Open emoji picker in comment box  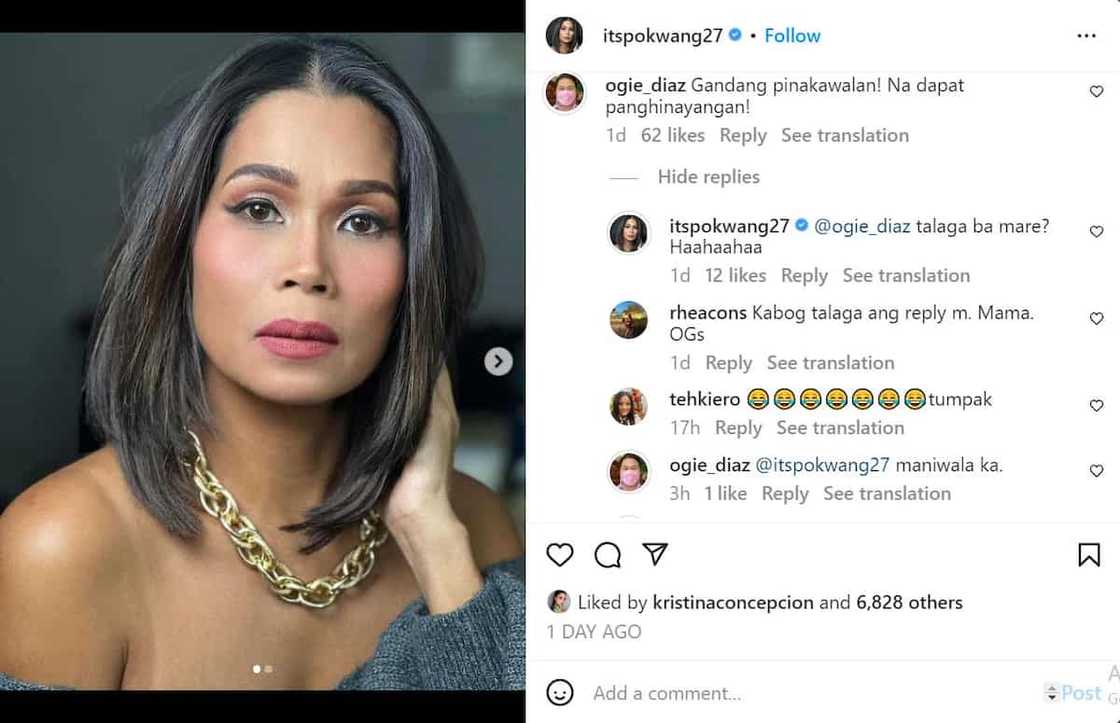[561, 692]
